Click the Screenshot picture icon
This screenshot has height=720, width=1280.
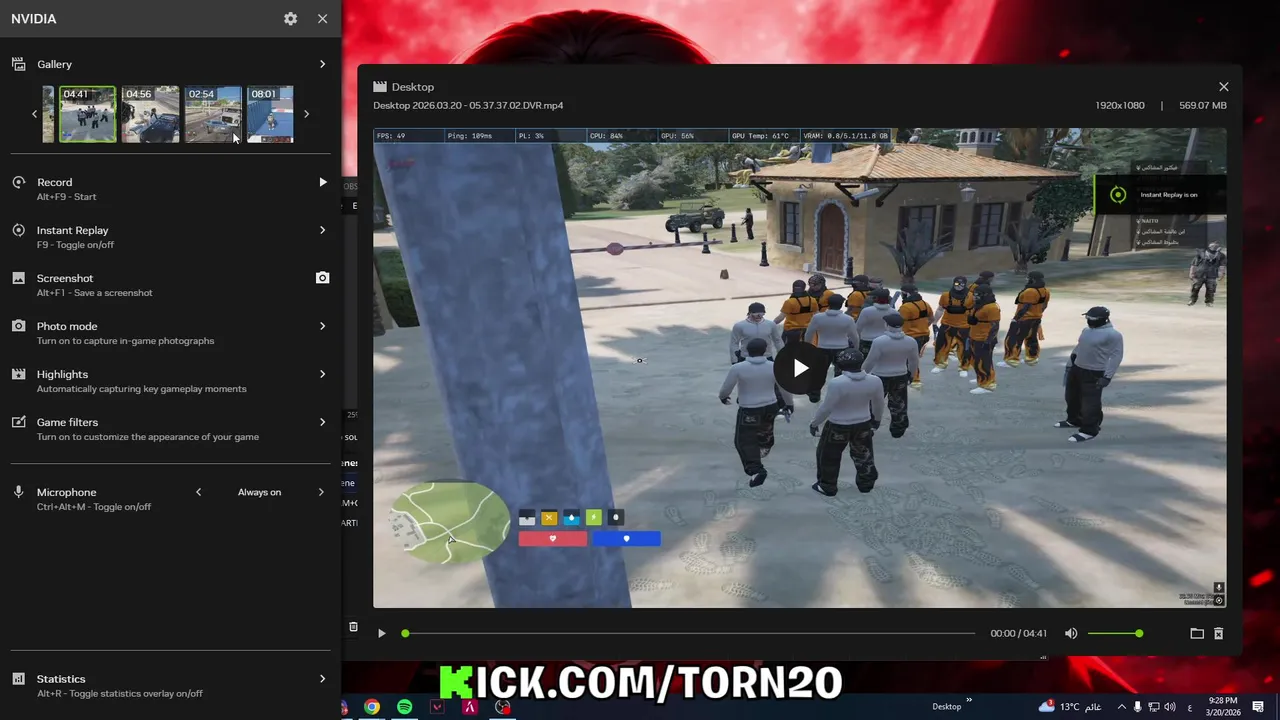[18, 278]
